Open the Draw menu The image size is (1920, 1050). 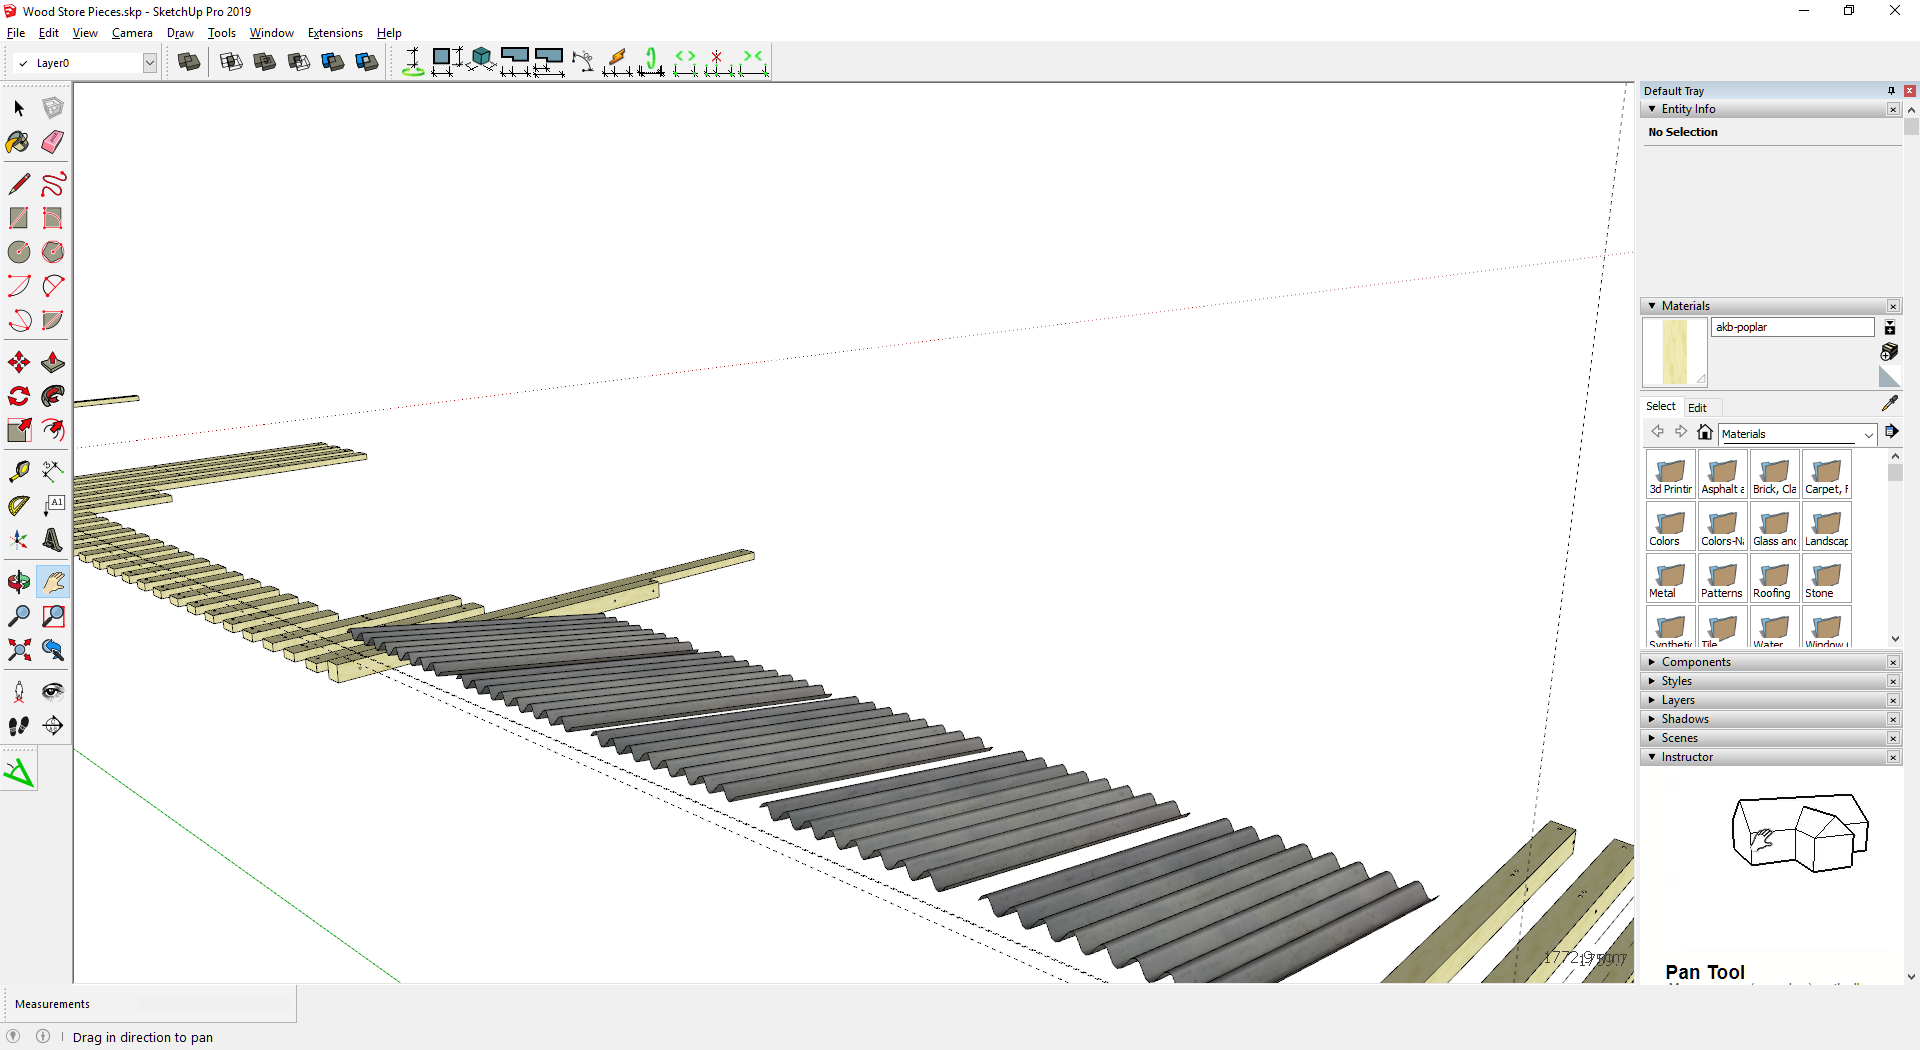coord(180,33)
